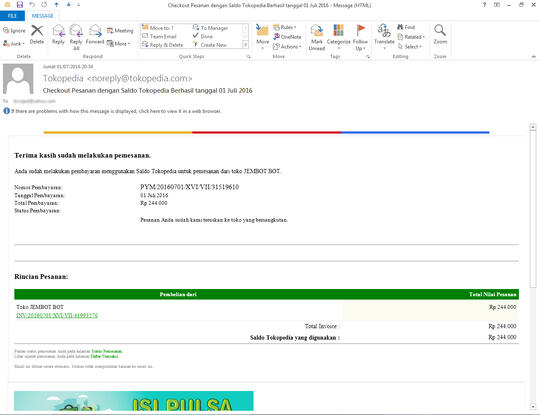Undo last action in title bar

click(x=32, y=5)
